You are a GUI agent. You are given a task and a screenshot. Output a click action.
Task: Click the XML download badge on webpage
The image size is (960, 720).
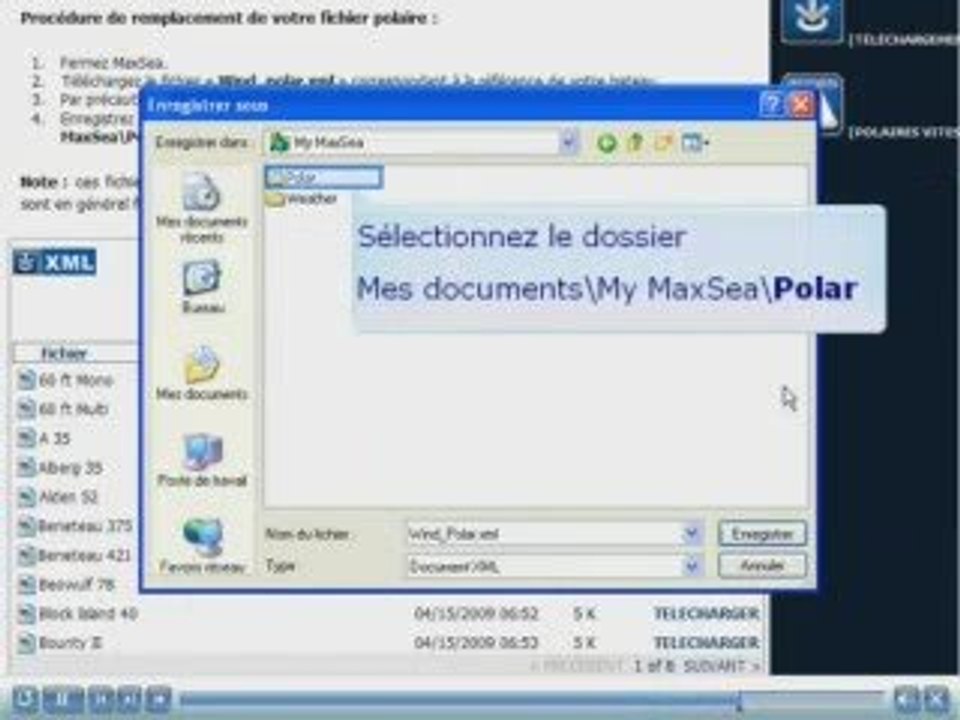(x=54, y=262)
